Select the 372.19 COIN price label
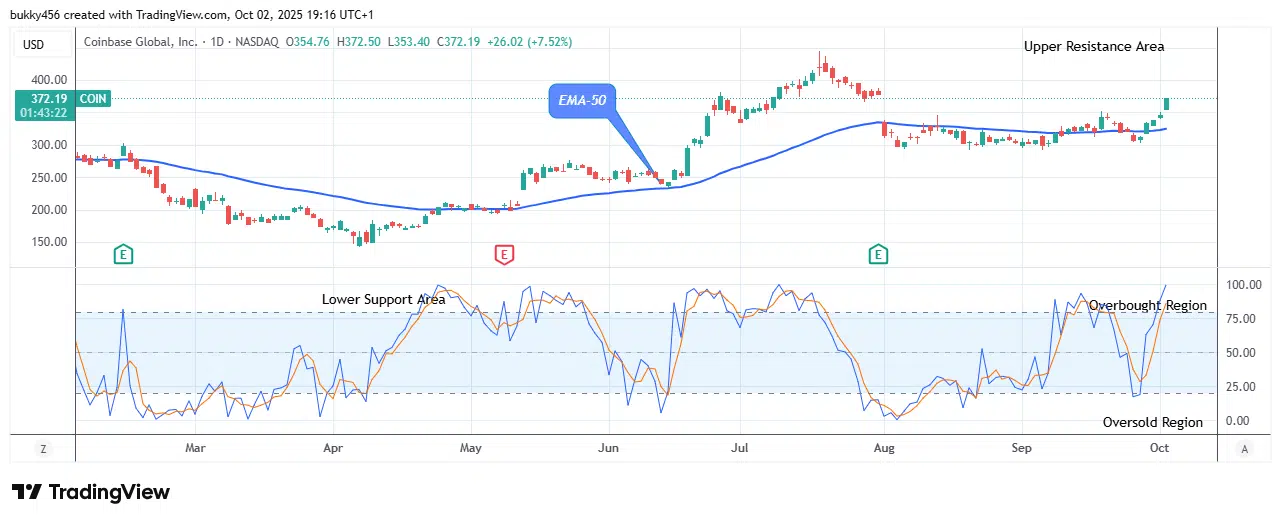1281x522 pixels. pos(62,98)
